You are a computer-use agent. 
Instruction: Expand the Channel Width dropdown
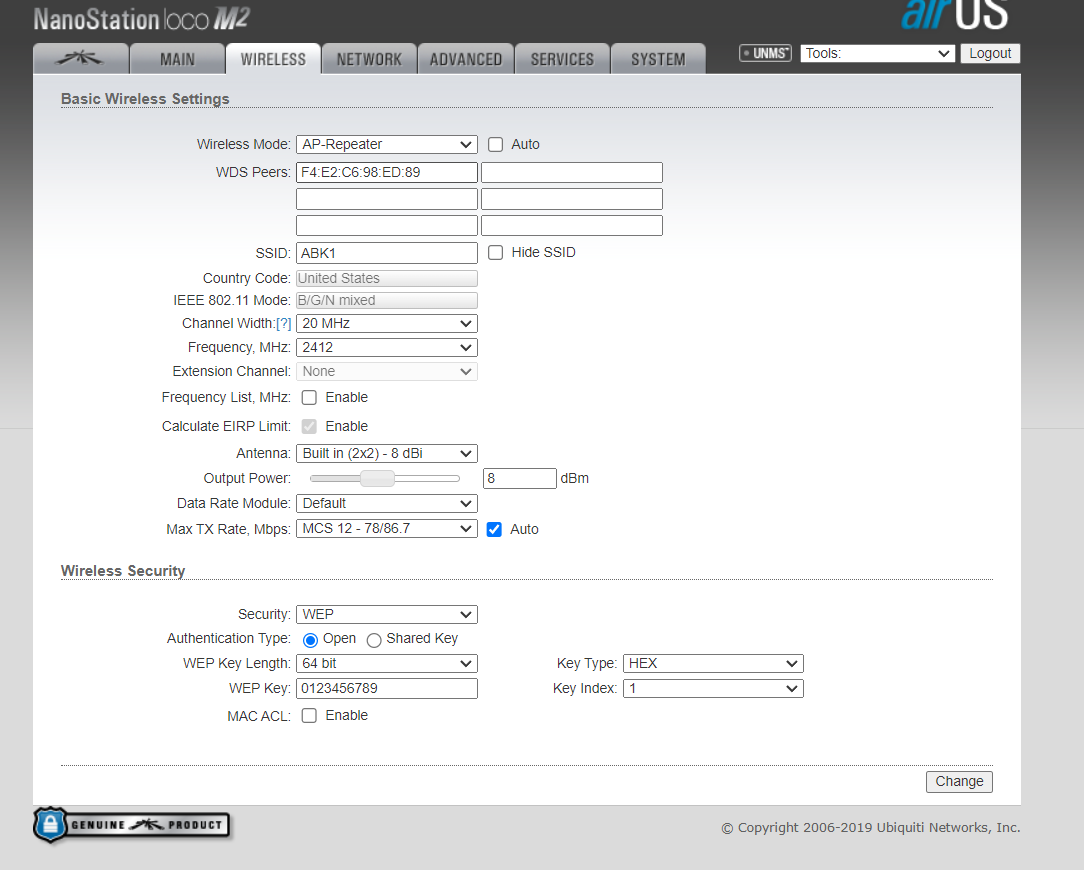(386, 324)
